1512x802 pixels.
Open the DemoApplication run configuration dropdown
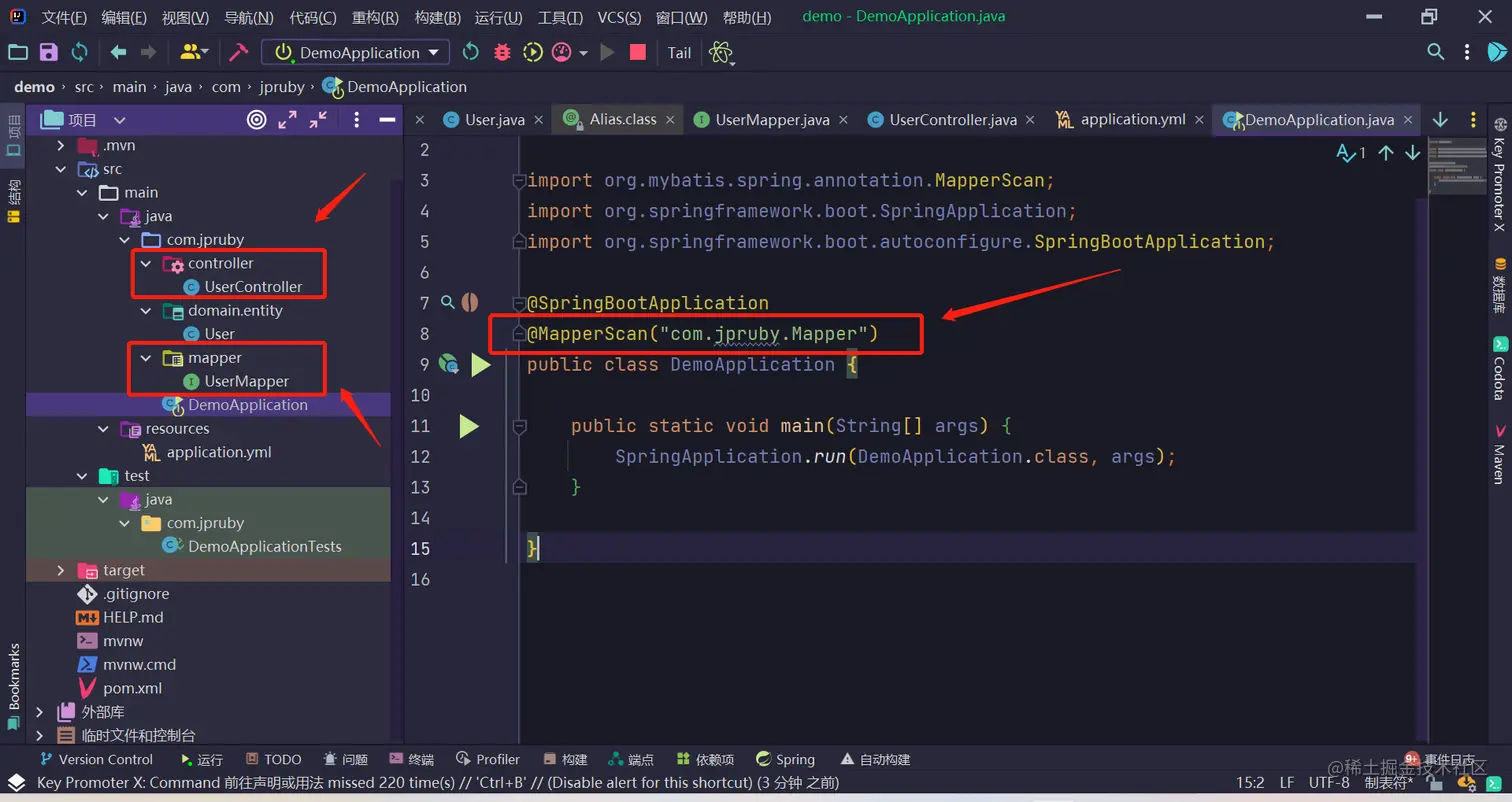355,52
